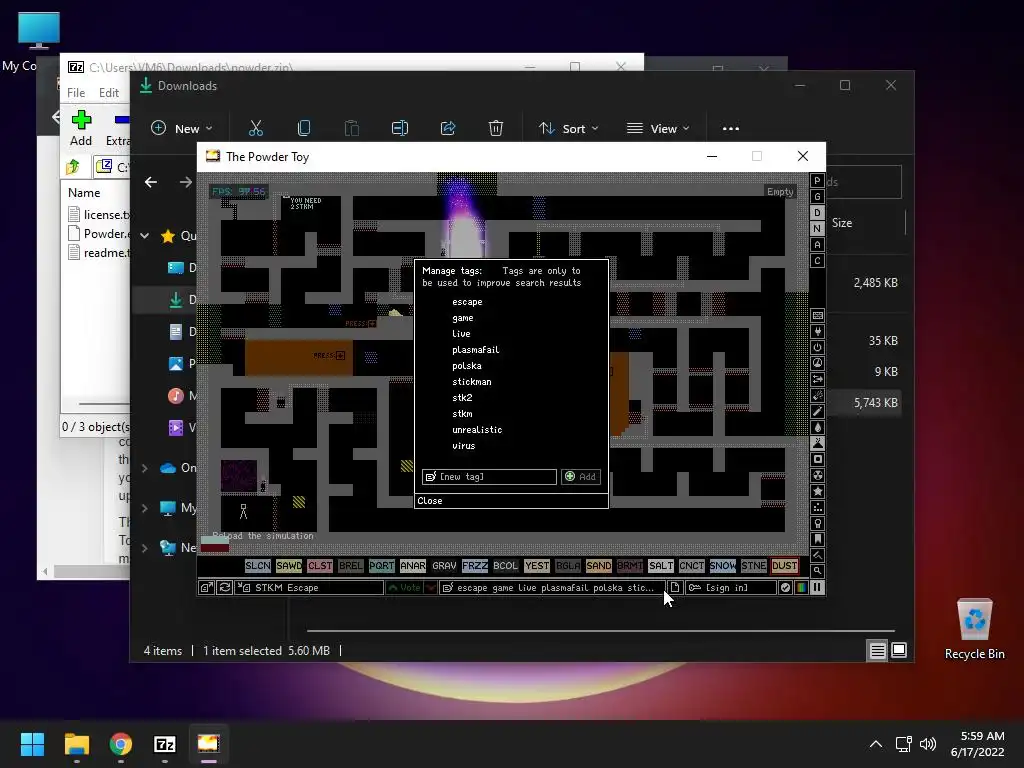
Task: Toggle pressure display mode P
Action: pos(817,181)
